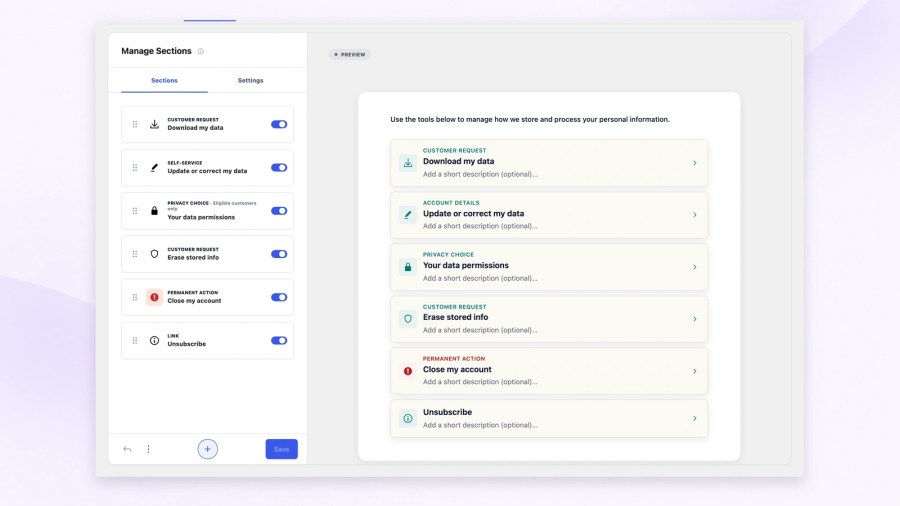Screen dimensions: 900x506
Task: Grab the drag handle of Erase stored info row
Action: [x=135, y=254]
